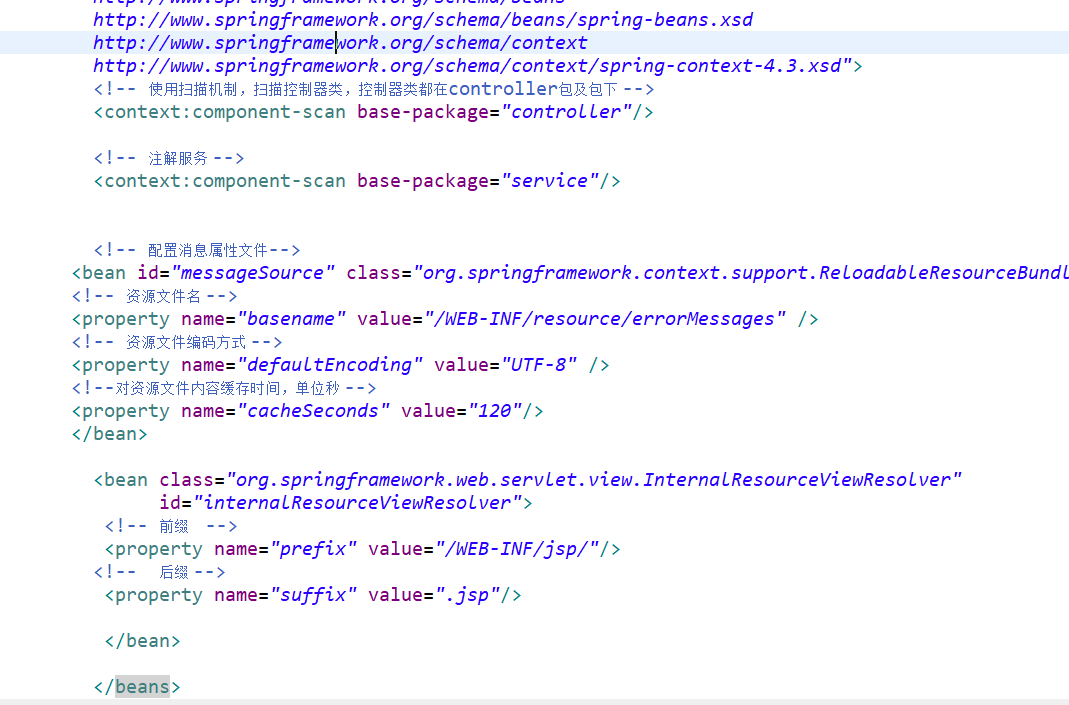Screen dimensions: 1069x705
Task: Click the InternalResourceViewResolver class value
Action: coord(594,480)
